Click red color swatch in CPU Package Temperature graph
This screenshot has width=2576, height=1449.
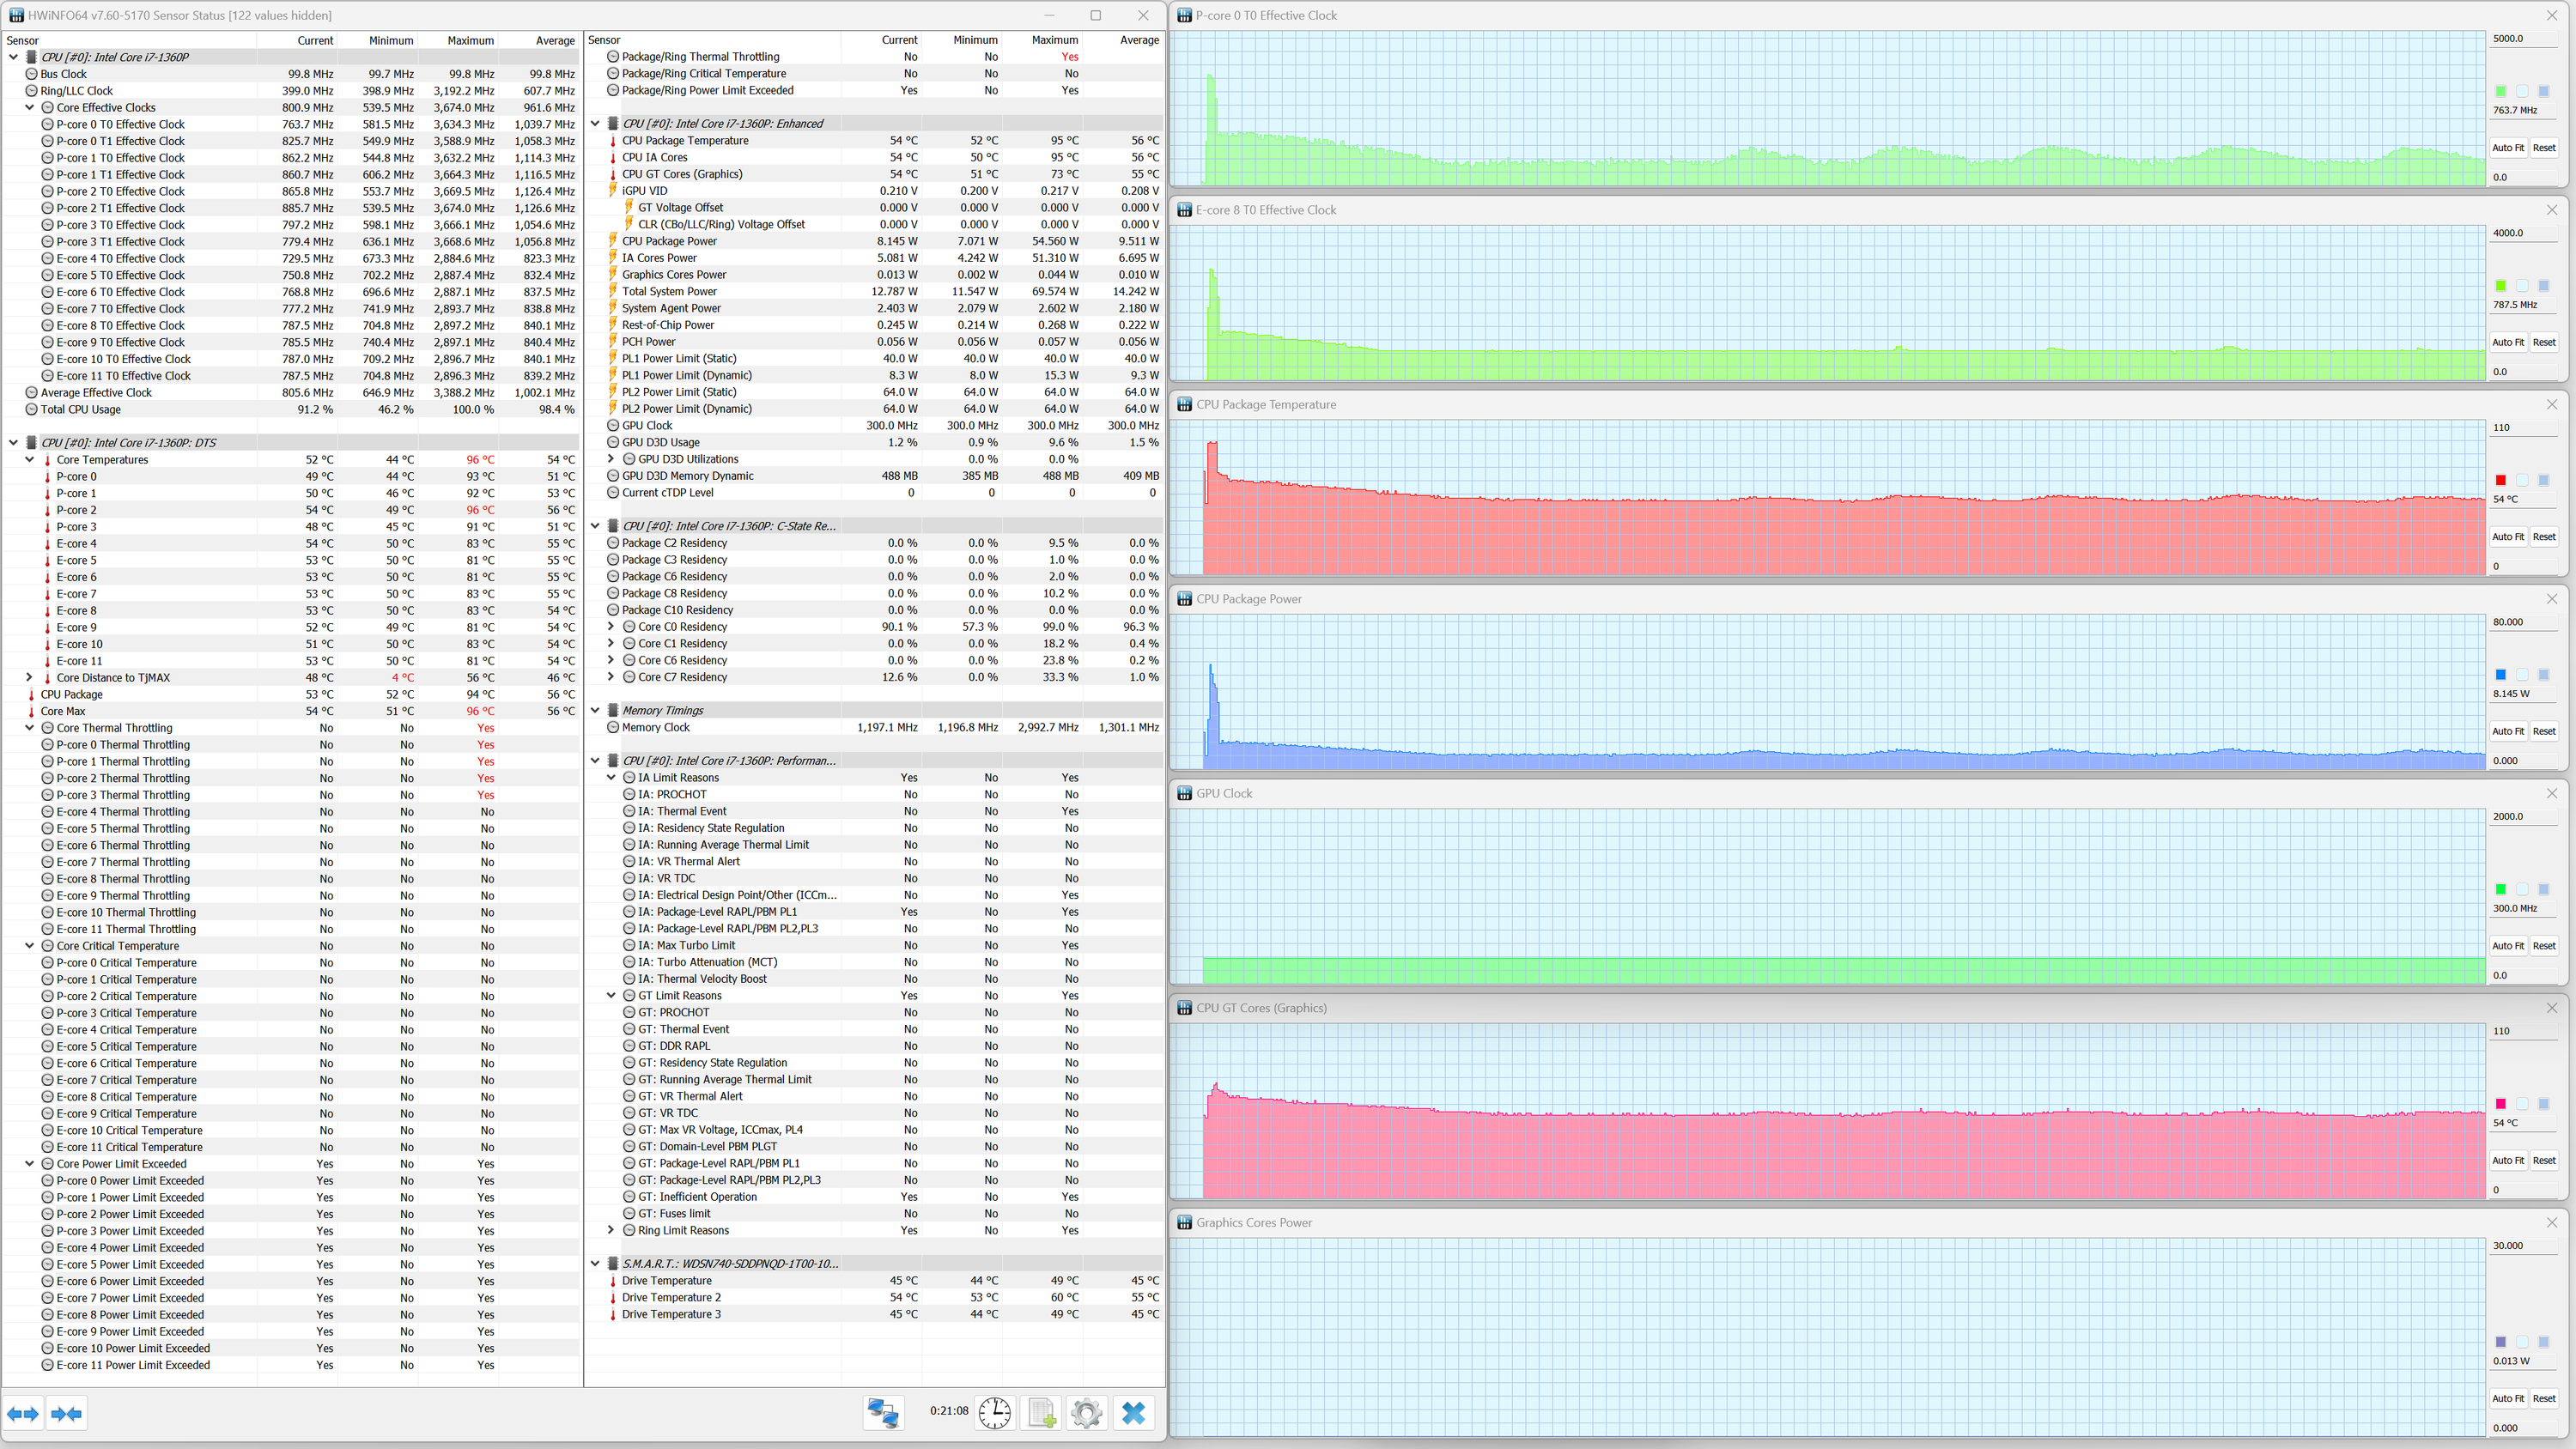coord(2500,480)
